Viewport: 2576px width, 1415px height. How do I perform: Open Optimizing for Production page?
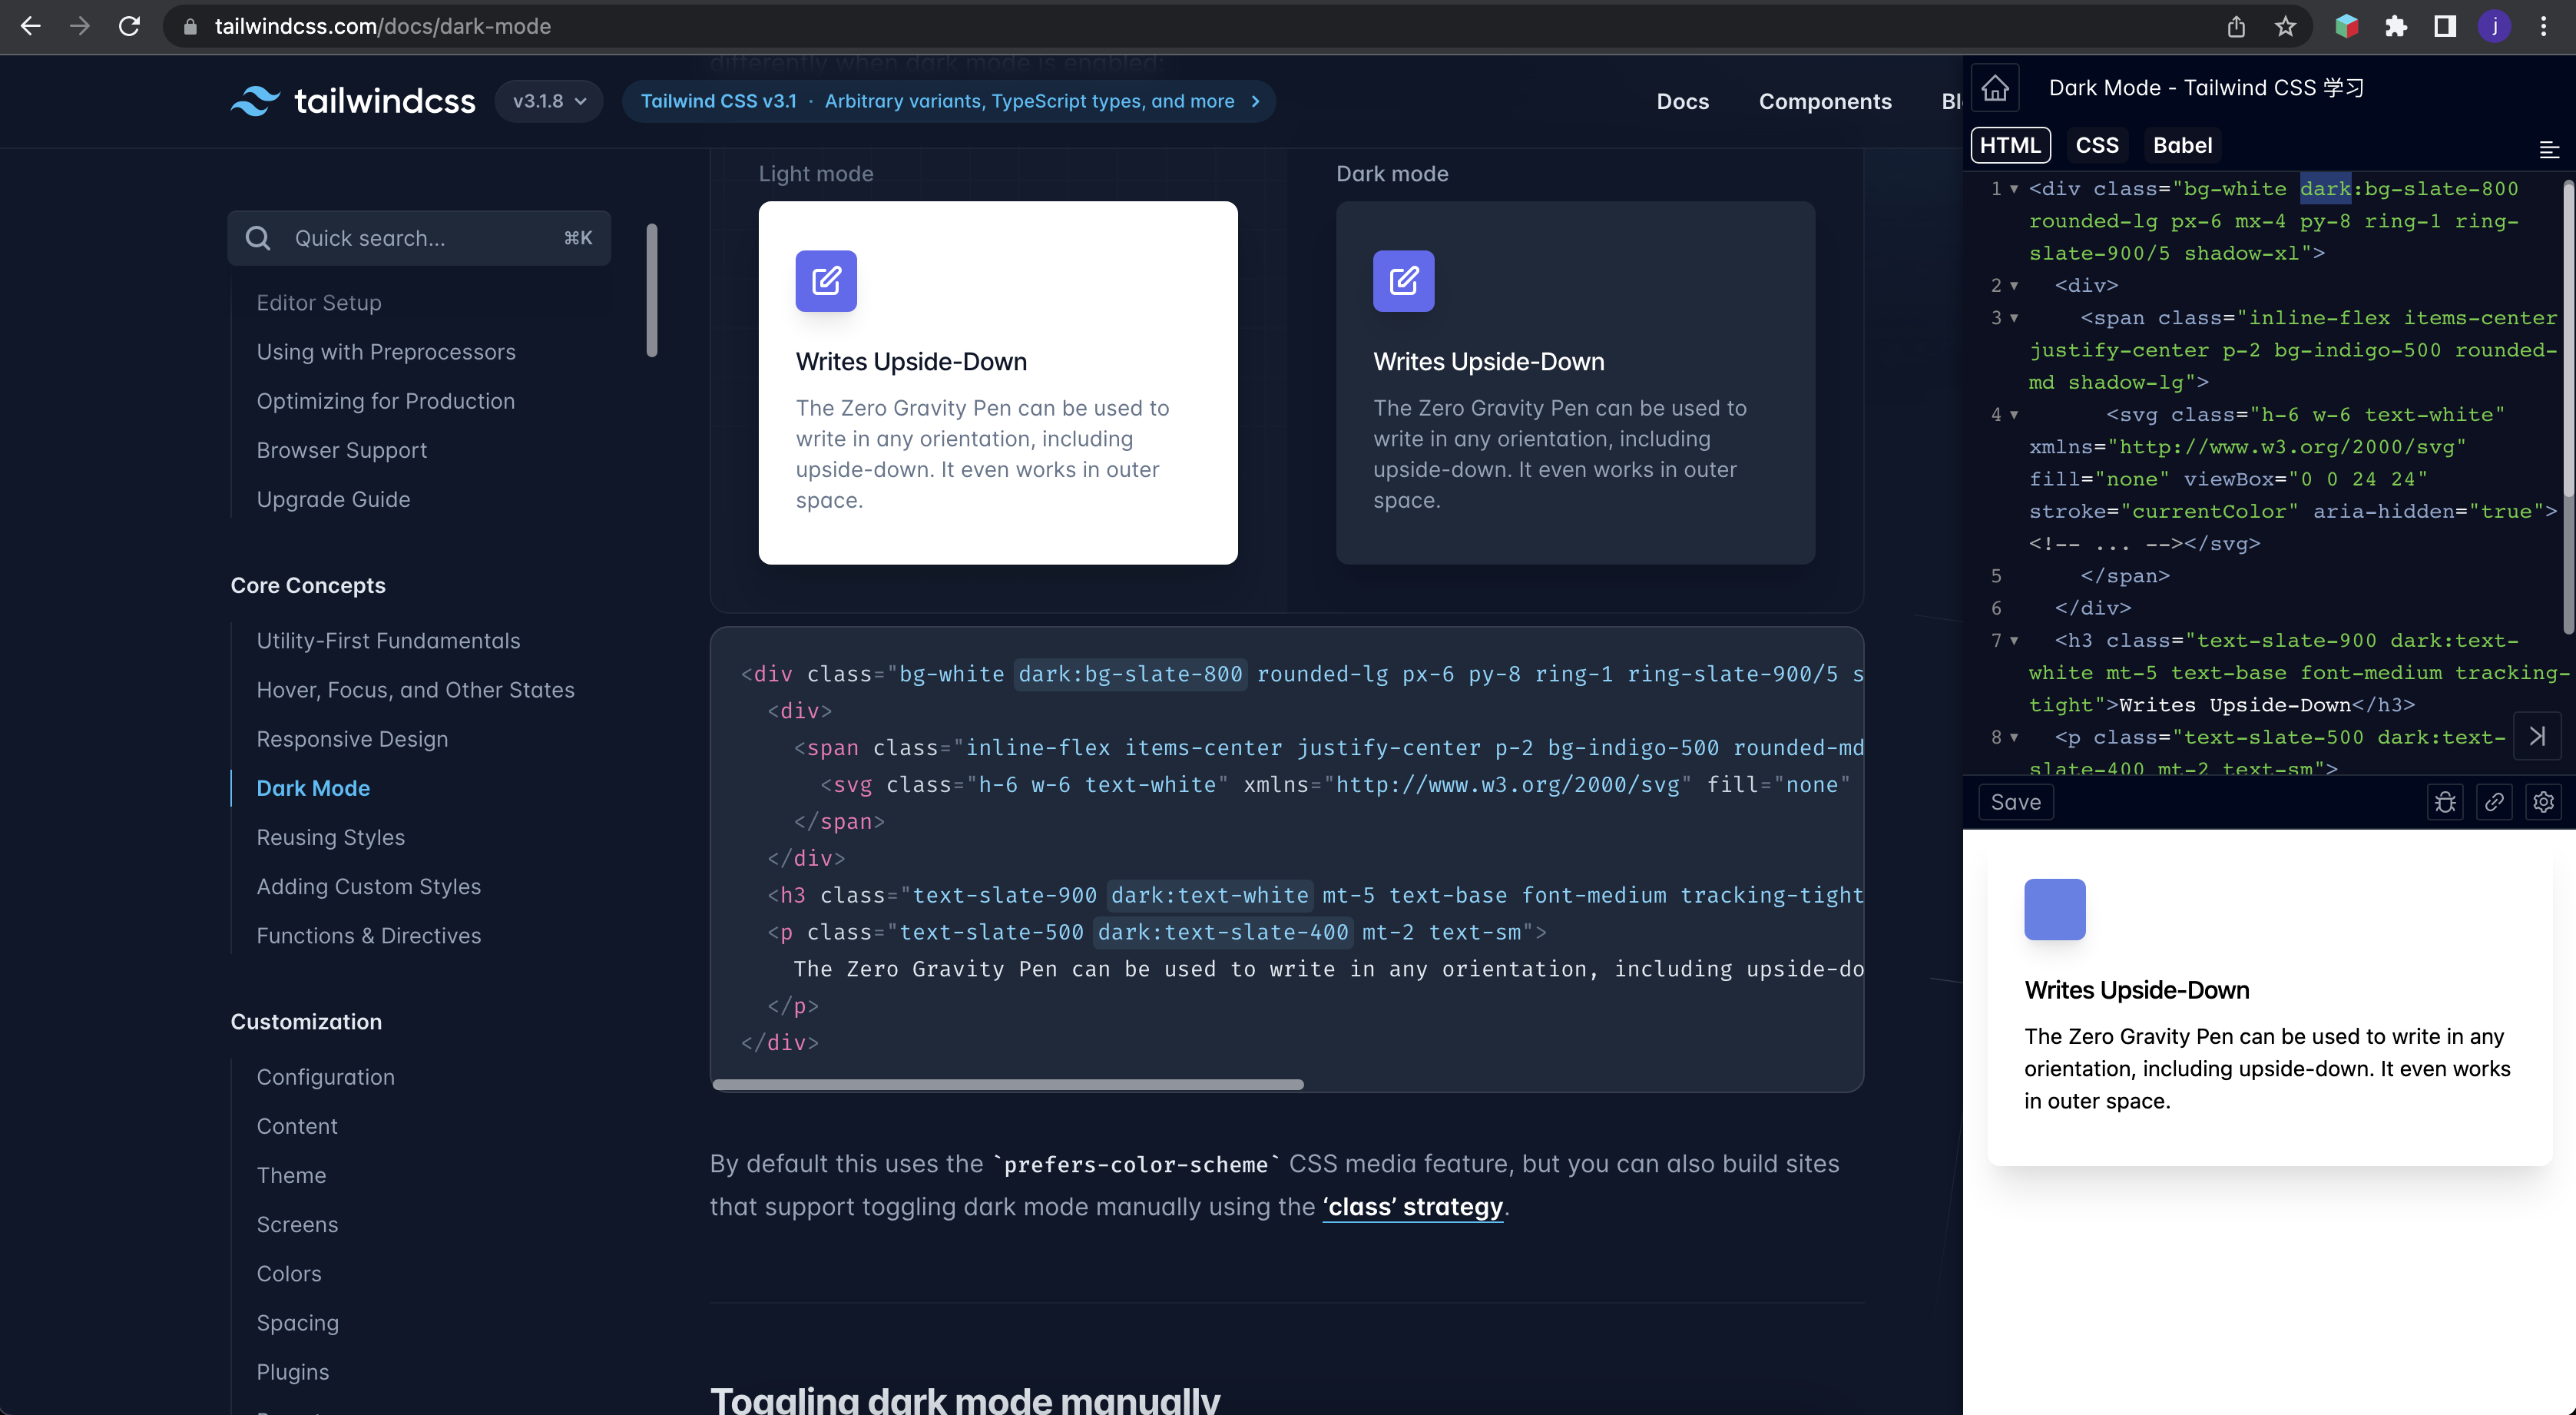(x=386, y=401)
